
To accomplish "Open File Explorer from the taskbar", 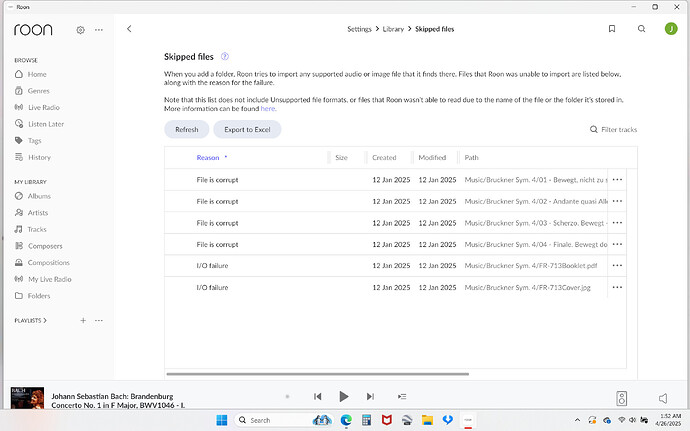I will (x=427, y=420).
